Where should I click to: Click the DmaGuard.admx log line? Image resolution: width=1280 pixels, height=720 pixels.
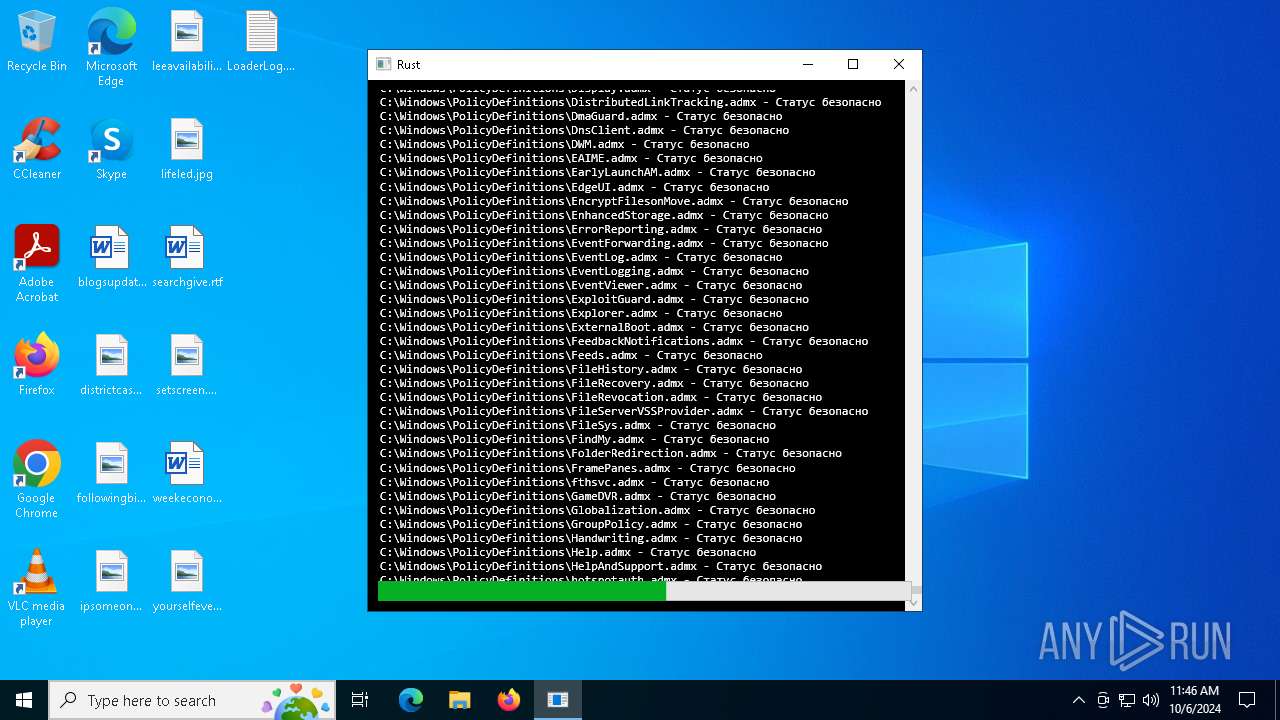click(x=580, y=116)
